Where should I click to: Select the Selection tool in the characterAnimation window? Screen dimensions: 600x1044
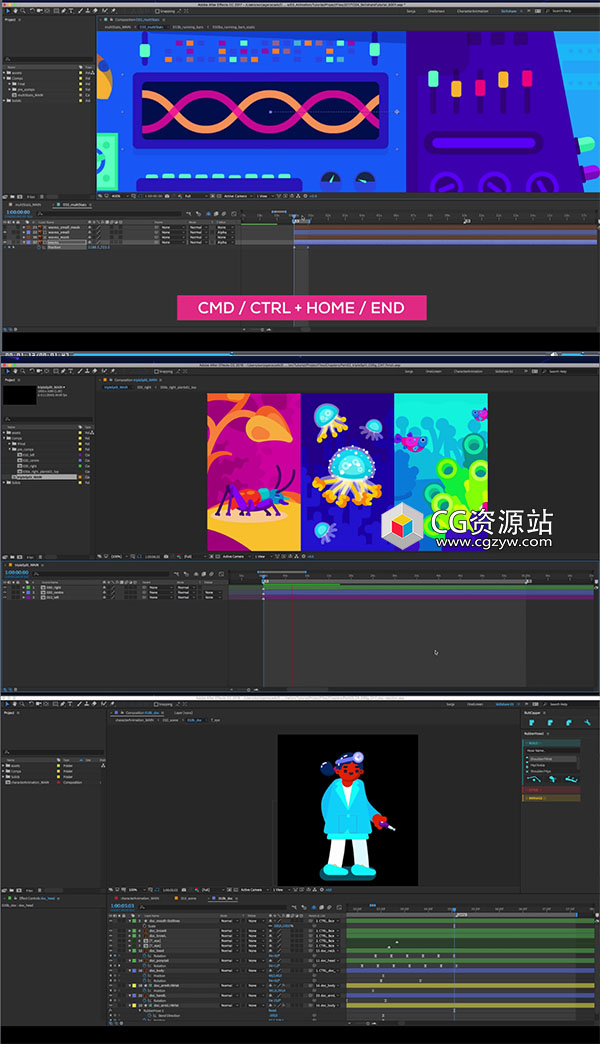click(x=7, y=704)
